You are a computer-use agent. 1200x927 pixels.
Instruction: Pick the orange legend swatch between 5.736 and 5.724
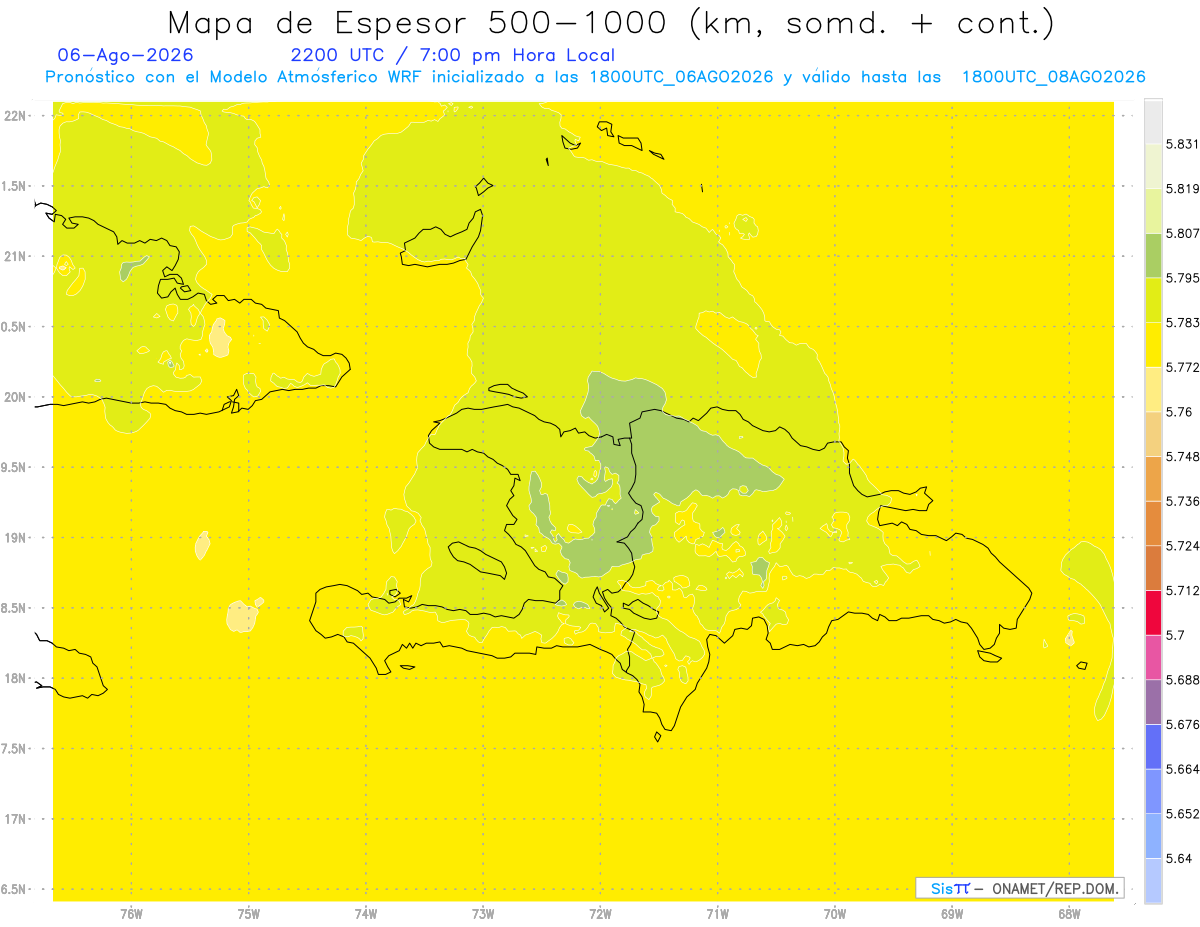coord(1153,523)
